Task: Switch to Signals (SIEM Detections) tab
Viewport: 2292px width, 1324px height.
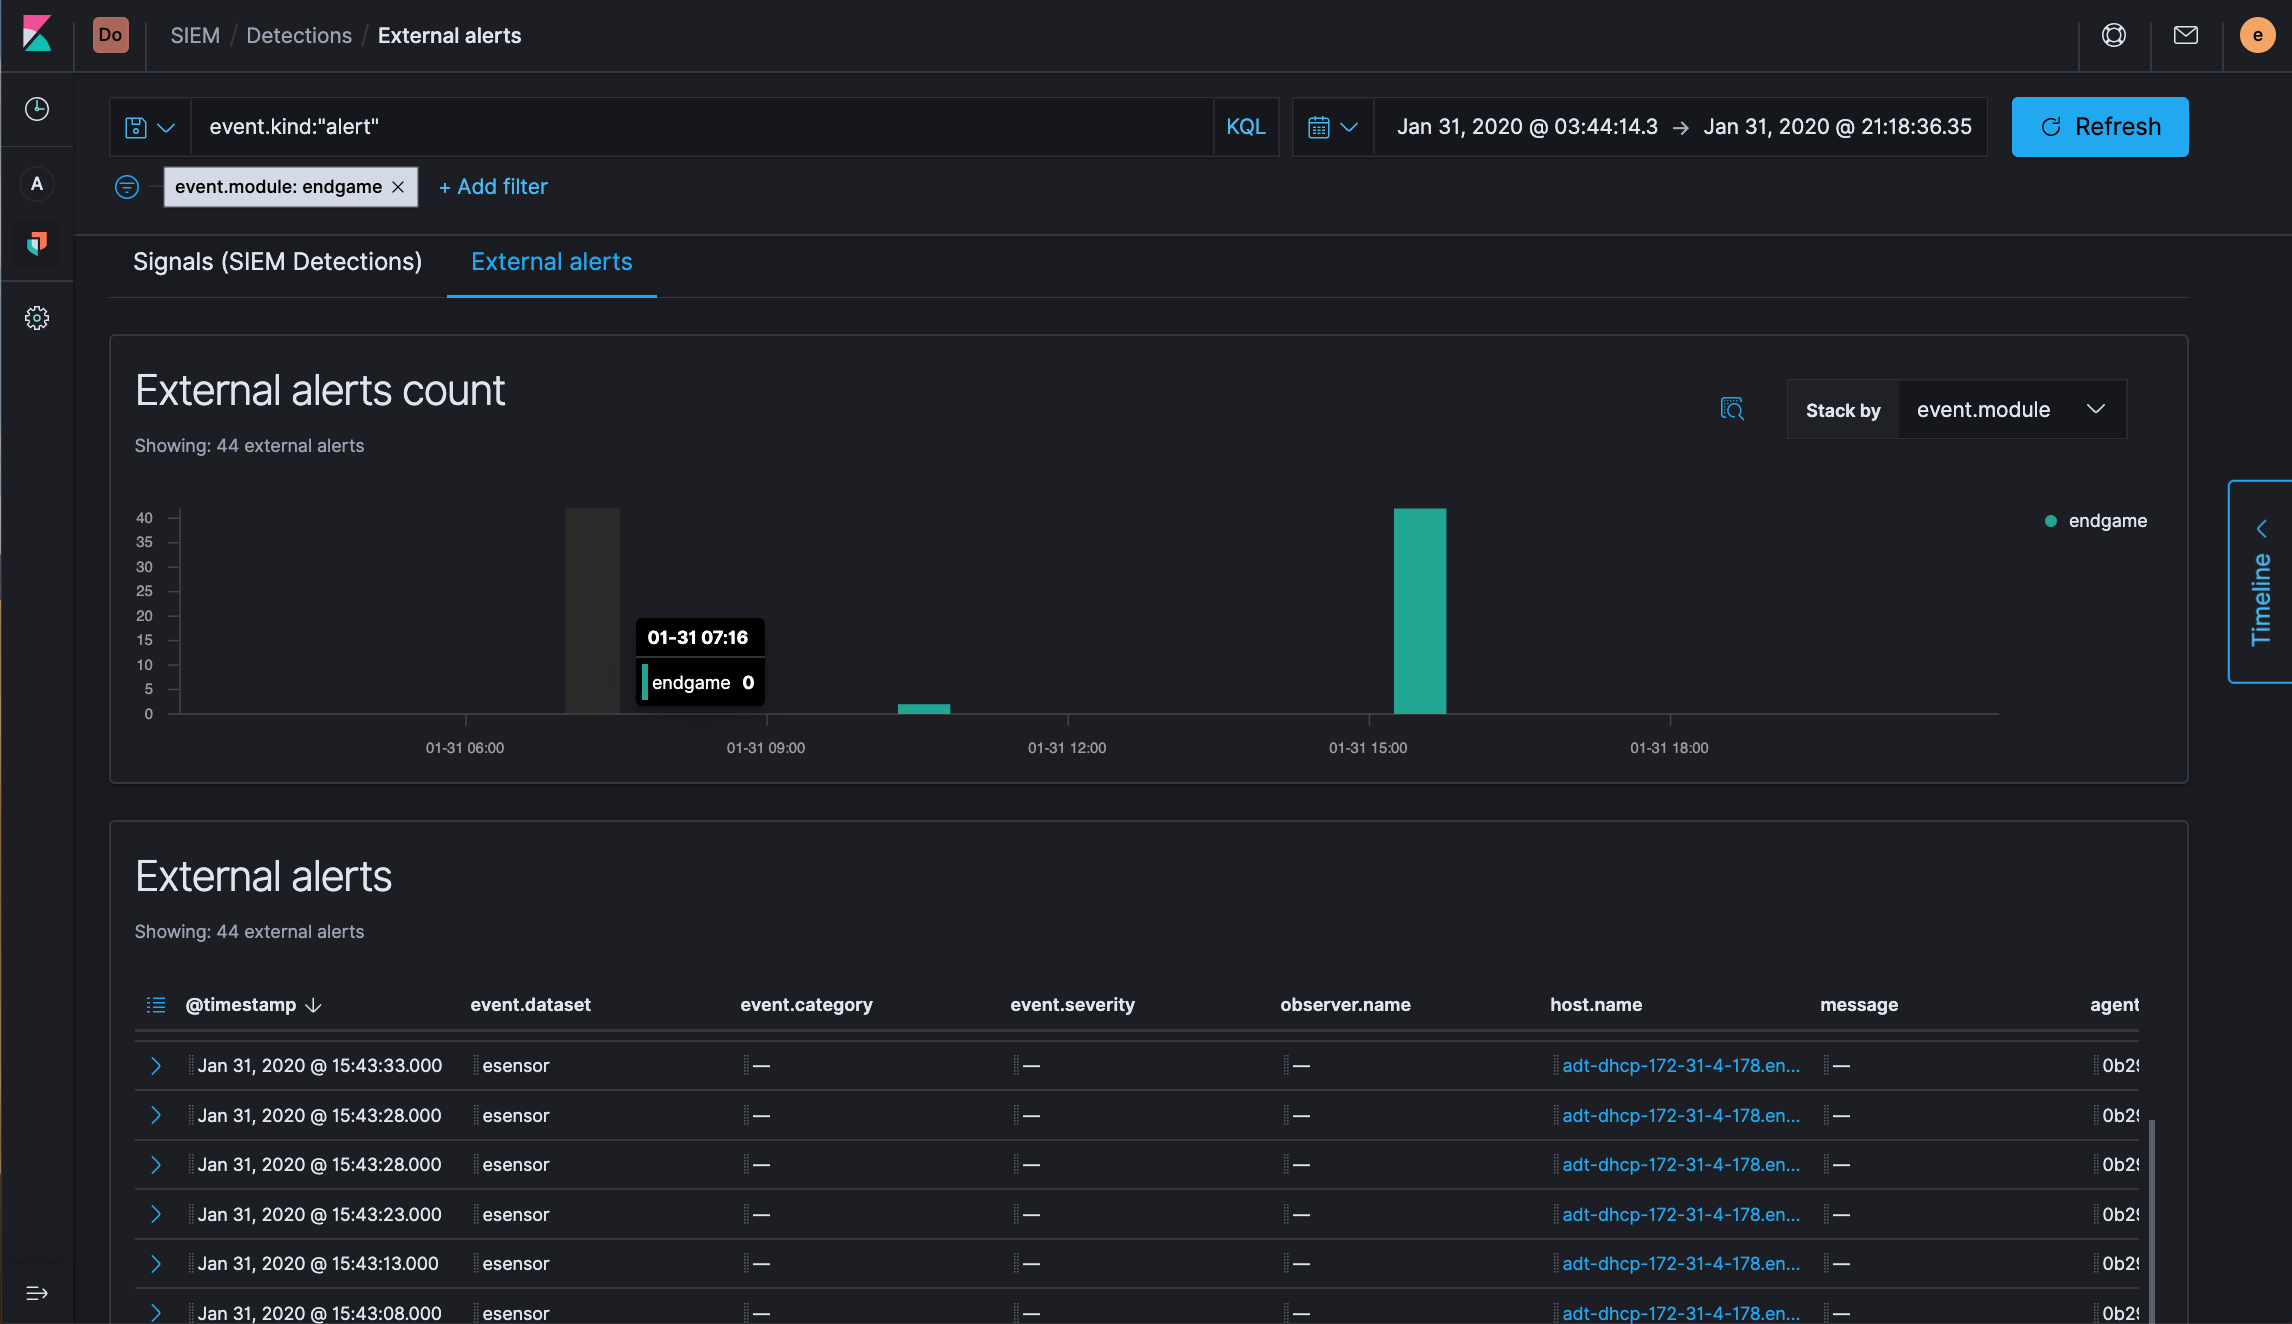Action: (277, 261)
